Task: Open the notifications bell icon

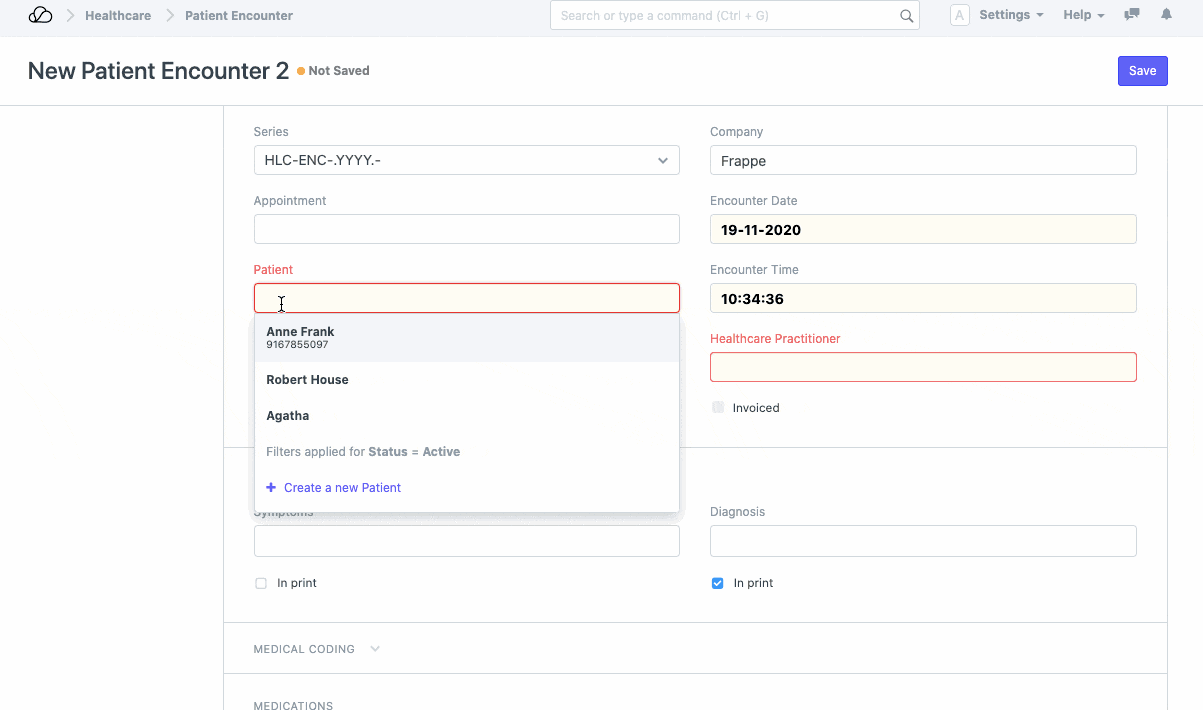Action: point(1166,15)
